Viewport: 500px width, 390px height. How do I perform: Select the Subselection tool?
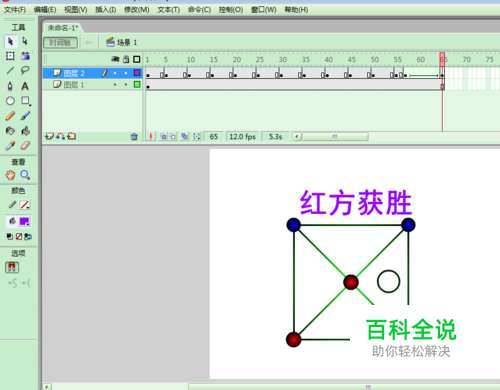(25, 41)
